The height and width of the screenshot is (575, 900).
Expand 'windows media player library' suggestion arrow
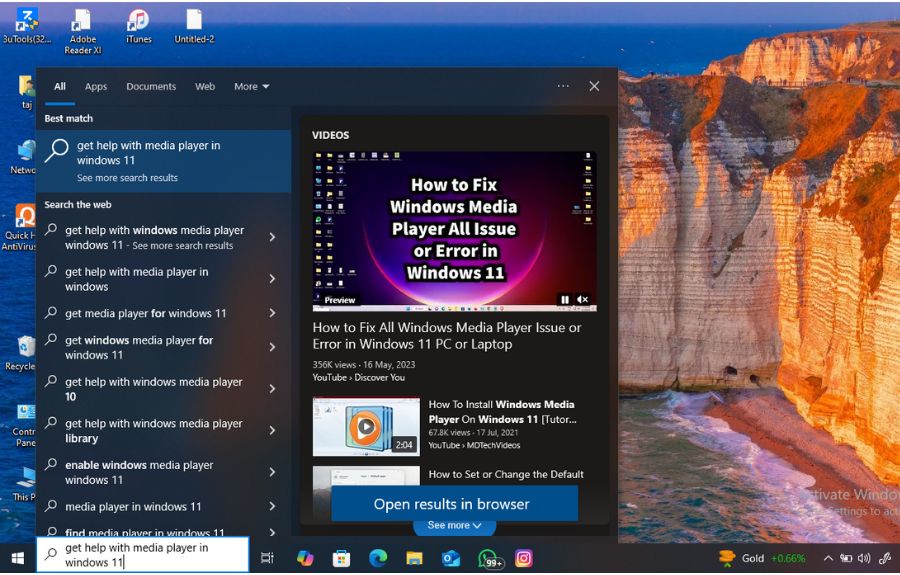point(272,430)
